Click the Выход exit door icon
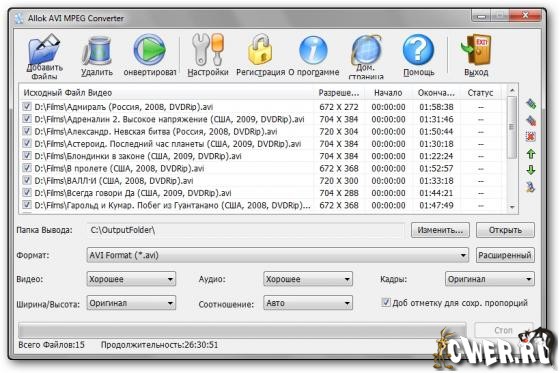Screen dimensions: 560x373 476,50
